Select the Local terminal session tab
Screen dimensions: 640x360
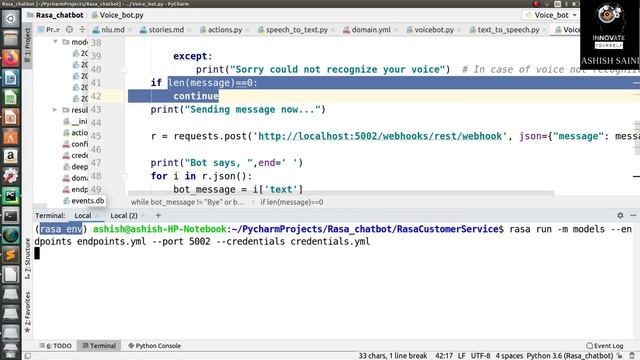[83, 216]
